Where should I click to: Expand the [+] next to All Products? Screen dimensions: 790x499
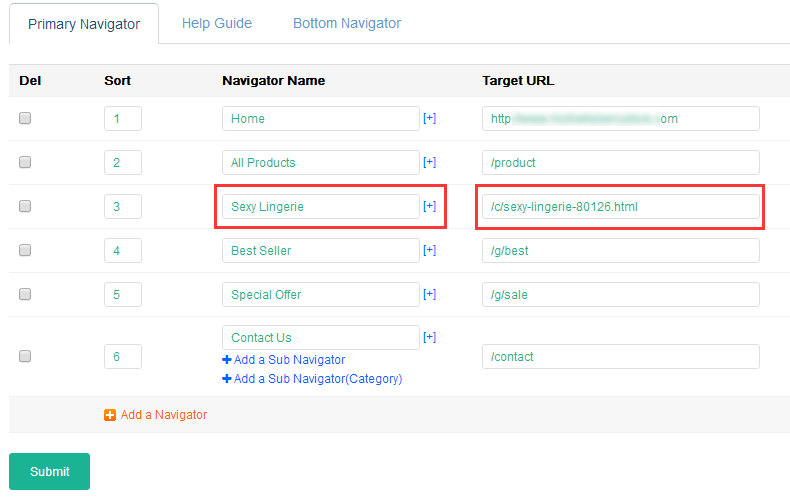[429, 162]
